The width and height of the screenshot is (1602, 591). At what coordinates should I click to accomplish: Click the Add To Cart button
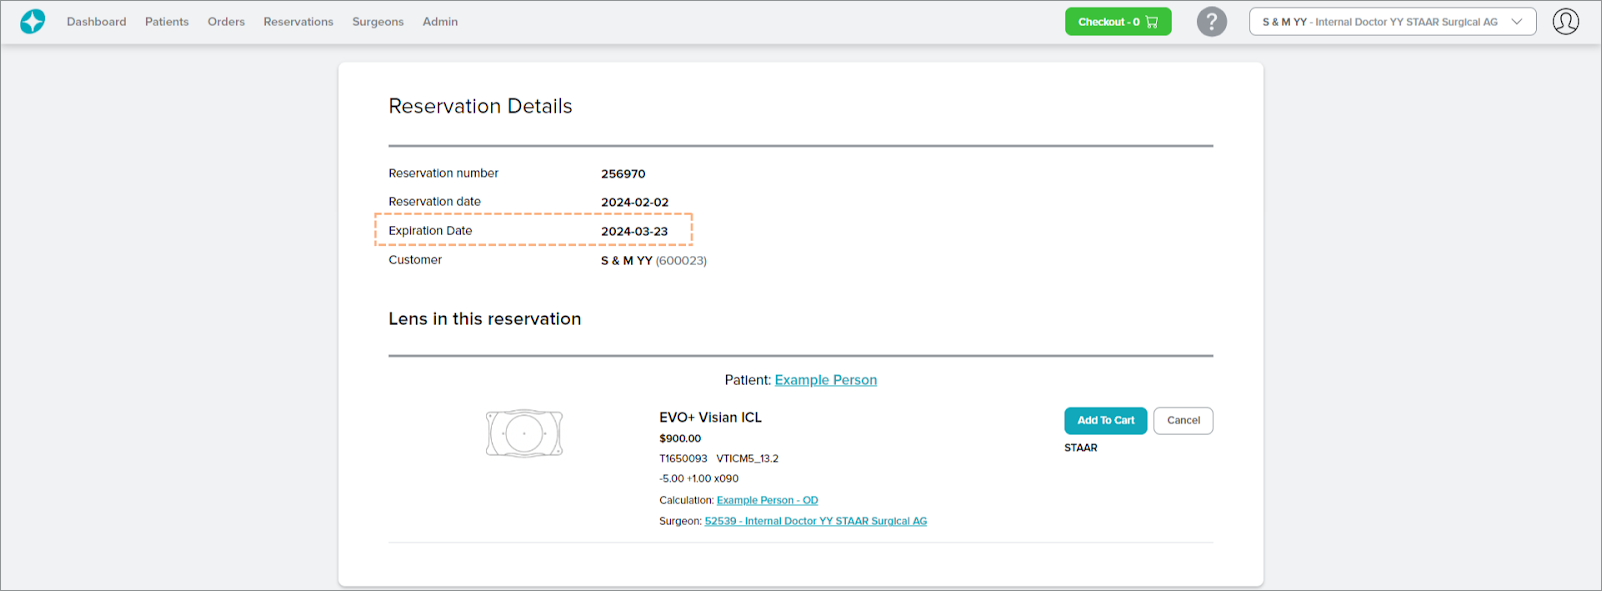tap(1105, 420)
